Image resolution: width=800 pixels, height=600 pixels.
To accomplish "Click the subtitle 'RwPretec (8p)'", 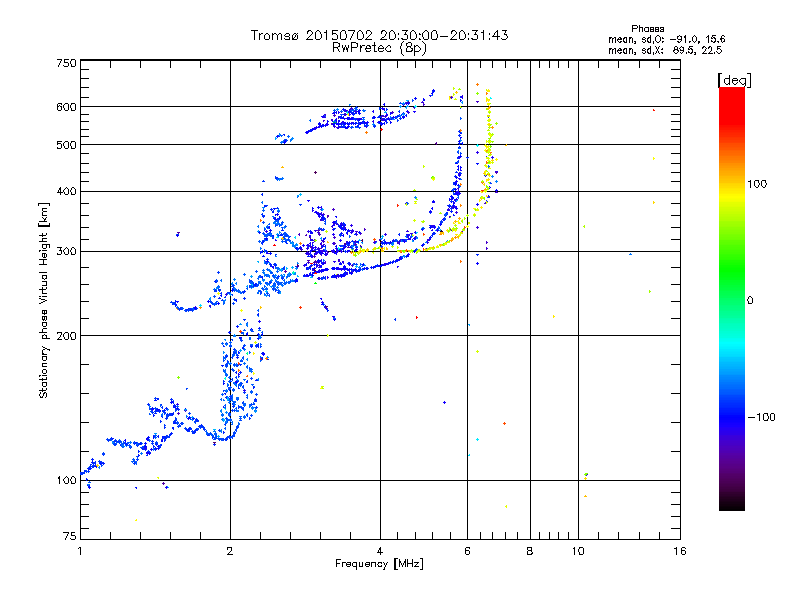I will coord(379,48).
